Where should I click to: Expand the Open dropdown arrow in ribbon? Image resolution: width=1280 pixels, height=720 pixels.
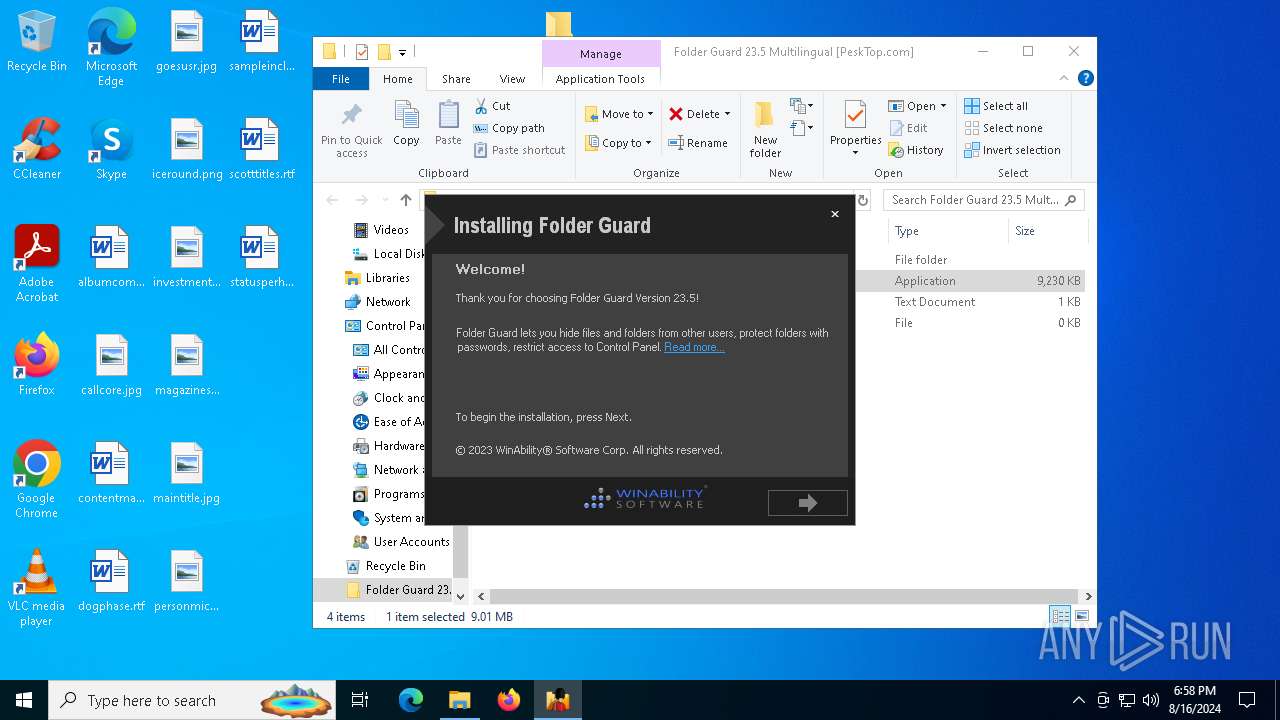pos(943,106)
